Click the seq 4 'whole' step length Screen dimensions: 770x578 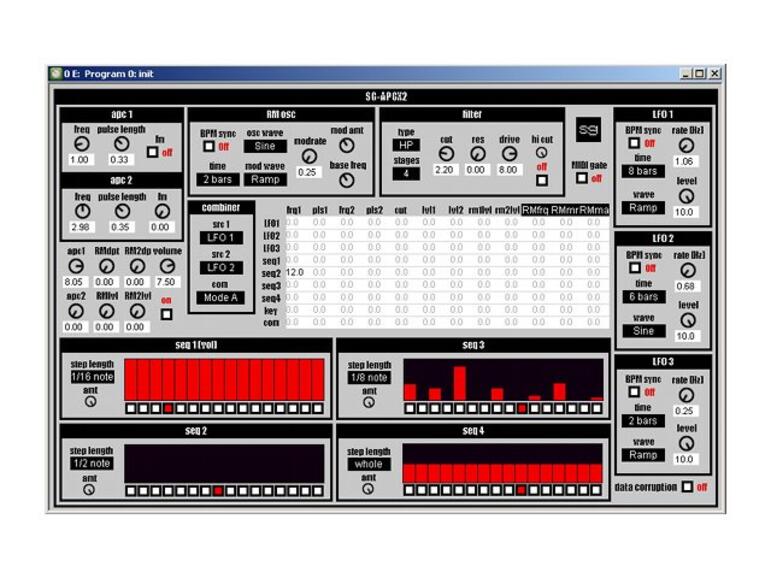tap(369, 464)
